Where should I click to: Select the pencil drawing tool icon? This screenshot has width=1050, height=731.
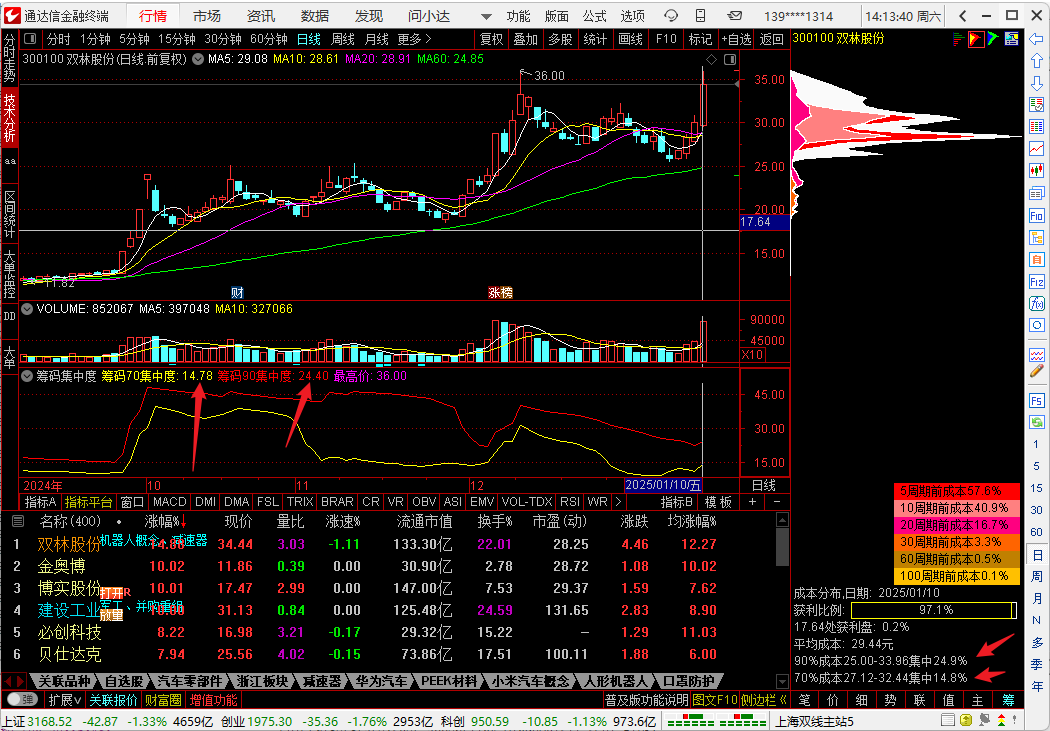1037,370
